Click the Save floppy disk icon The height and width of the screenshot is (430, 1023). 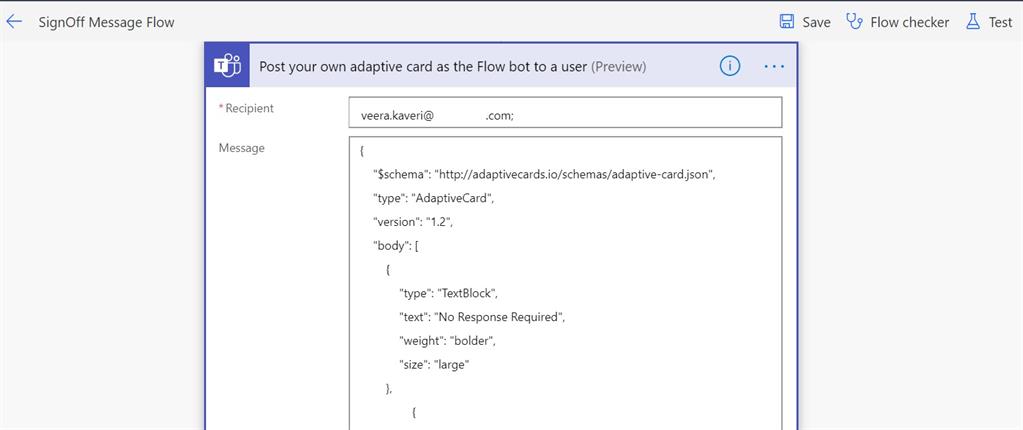click(x=787, y=22)
